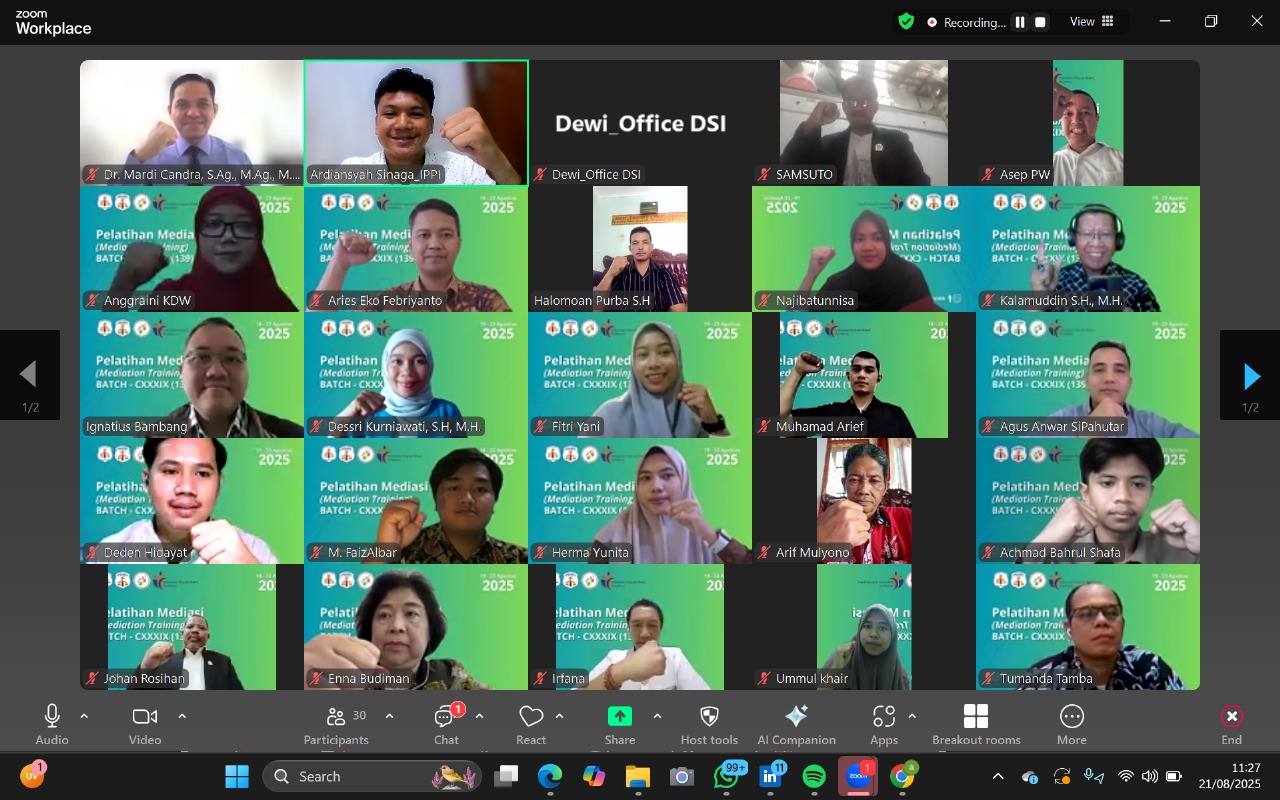Go to next page of participants
The height and width of the screenshot is (800, 1280).
[x=1250, y=376]
